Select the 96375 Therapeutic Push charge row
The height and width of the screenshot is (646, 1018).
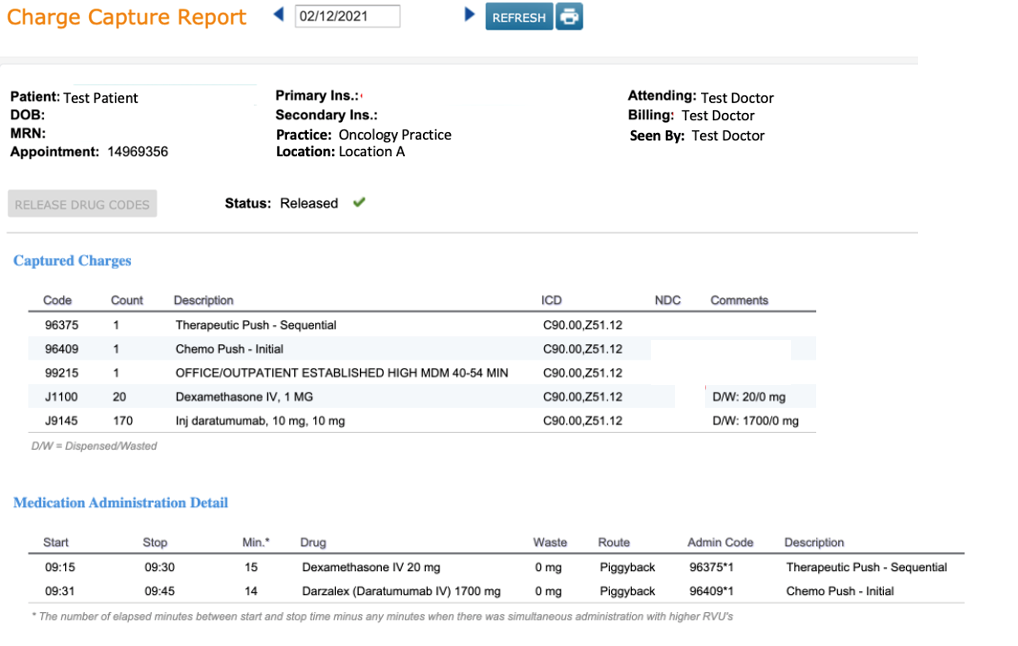pos(256,325)
